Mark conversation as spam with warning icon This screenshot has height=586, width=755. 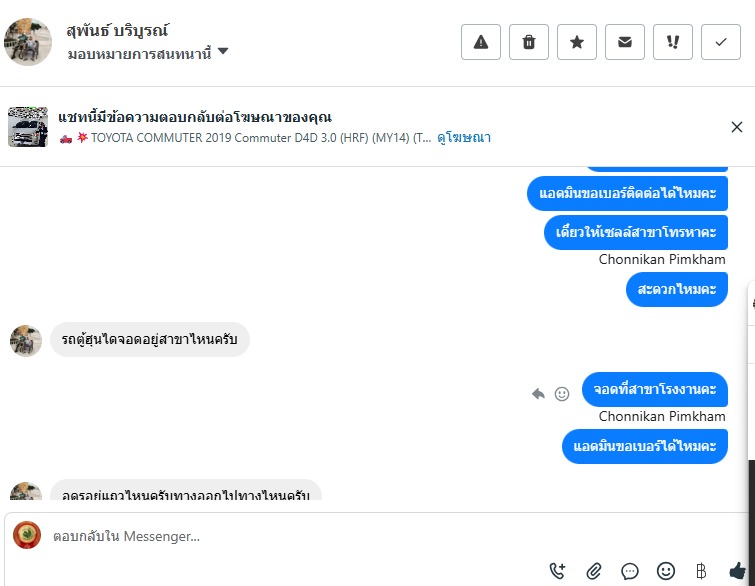point(481,42)
